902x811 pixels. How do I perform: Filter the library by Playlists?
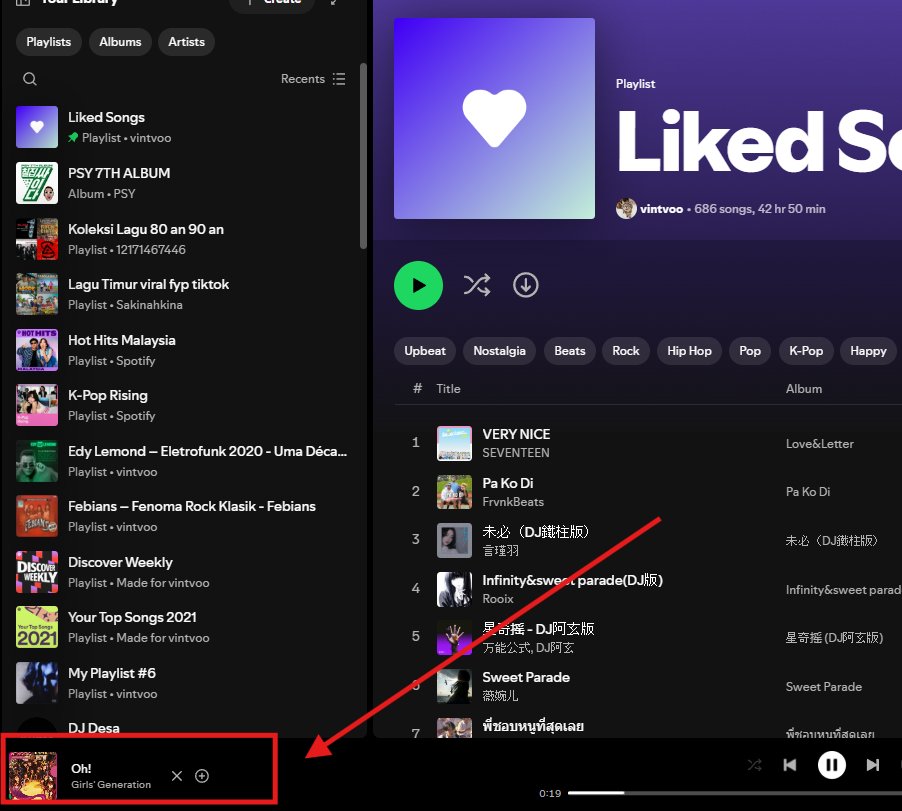tap(49, 42)
